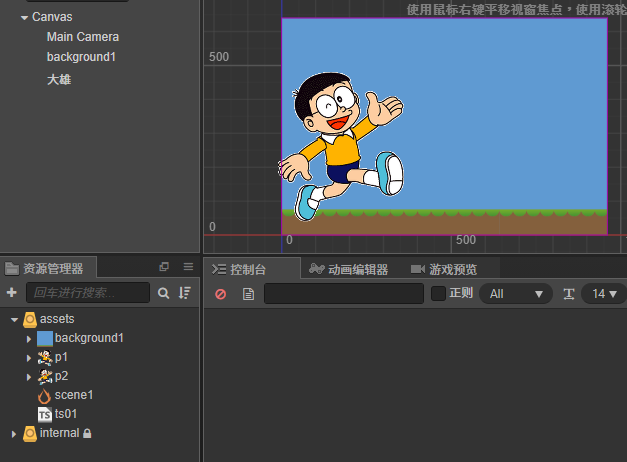Select scene1 fire scene icon
Viewport: 627px width, 462px height.
(44, 396)
